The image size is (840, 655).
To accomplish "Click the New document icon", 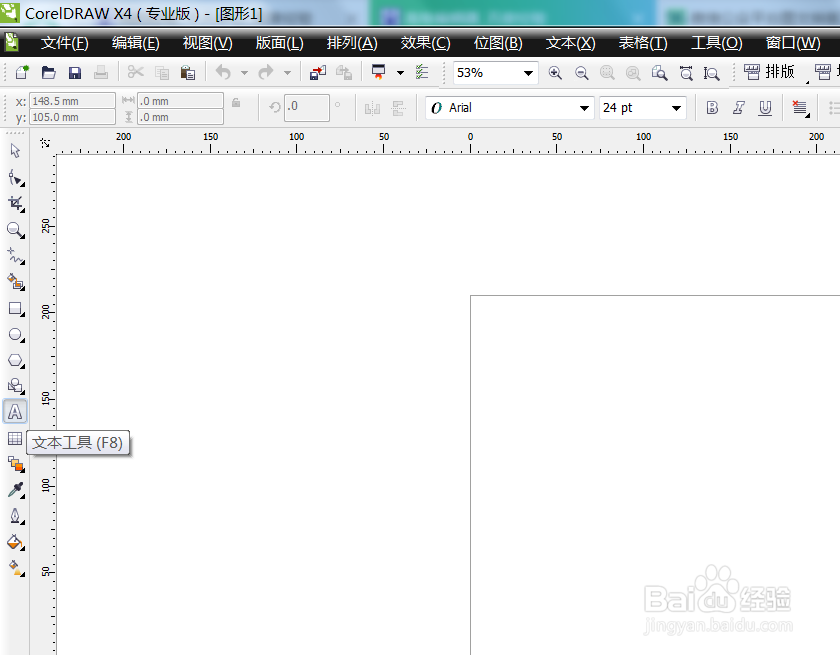I will point(22,72).
